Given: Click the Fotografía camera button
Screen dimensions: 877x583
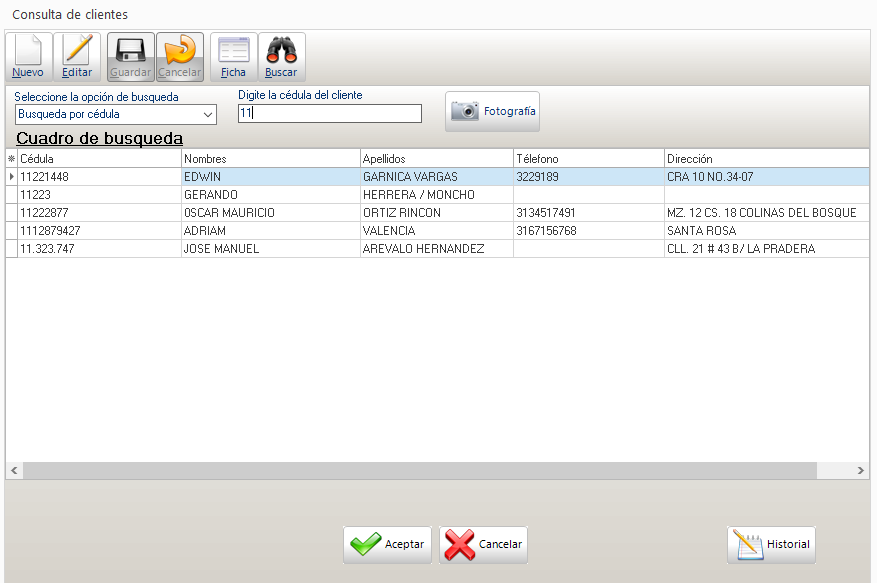Looking at the screenshot, I should 492,112.
